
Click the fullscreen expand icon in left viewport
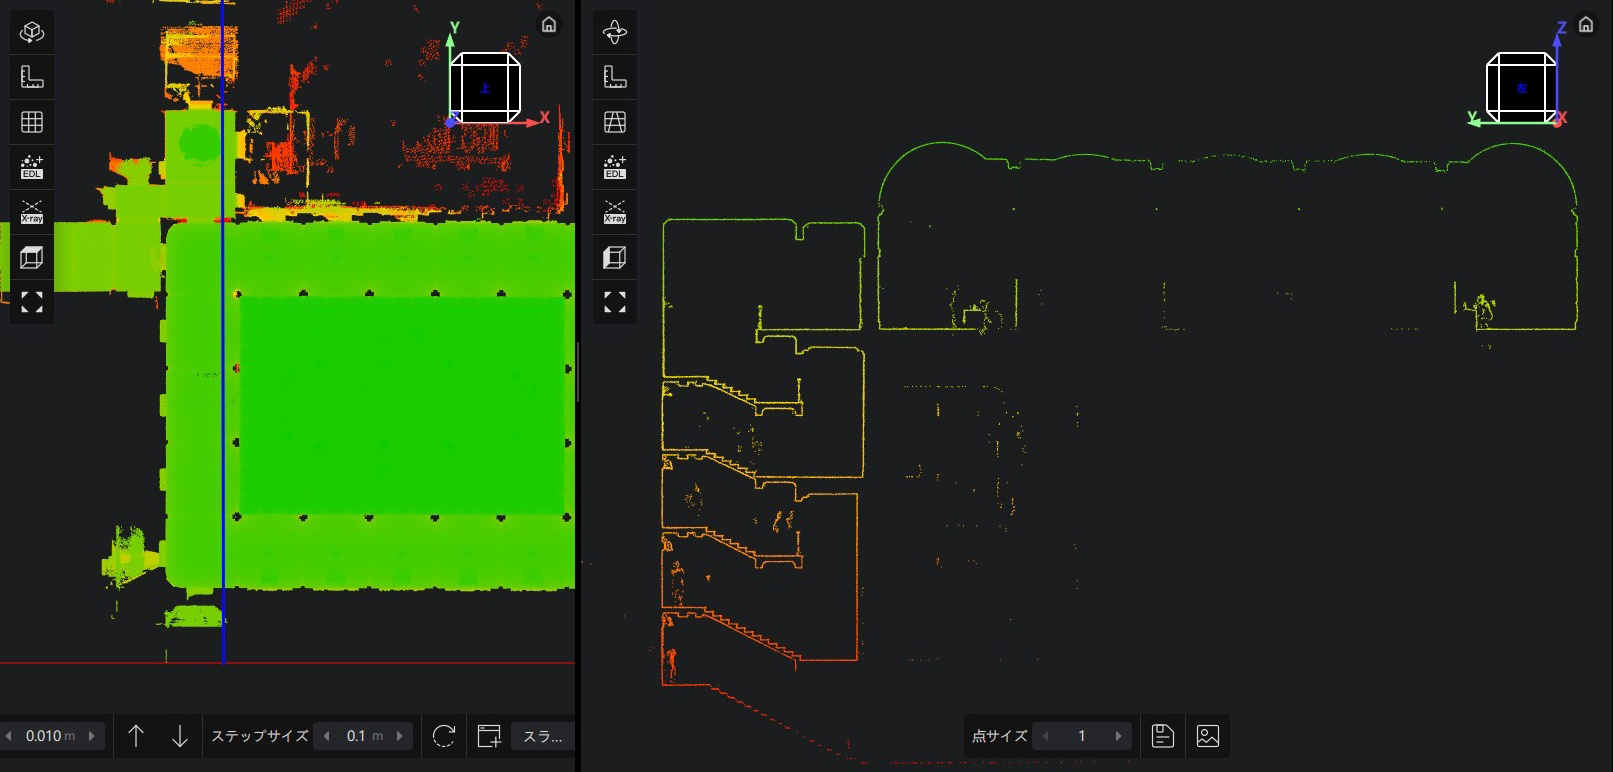32,302
